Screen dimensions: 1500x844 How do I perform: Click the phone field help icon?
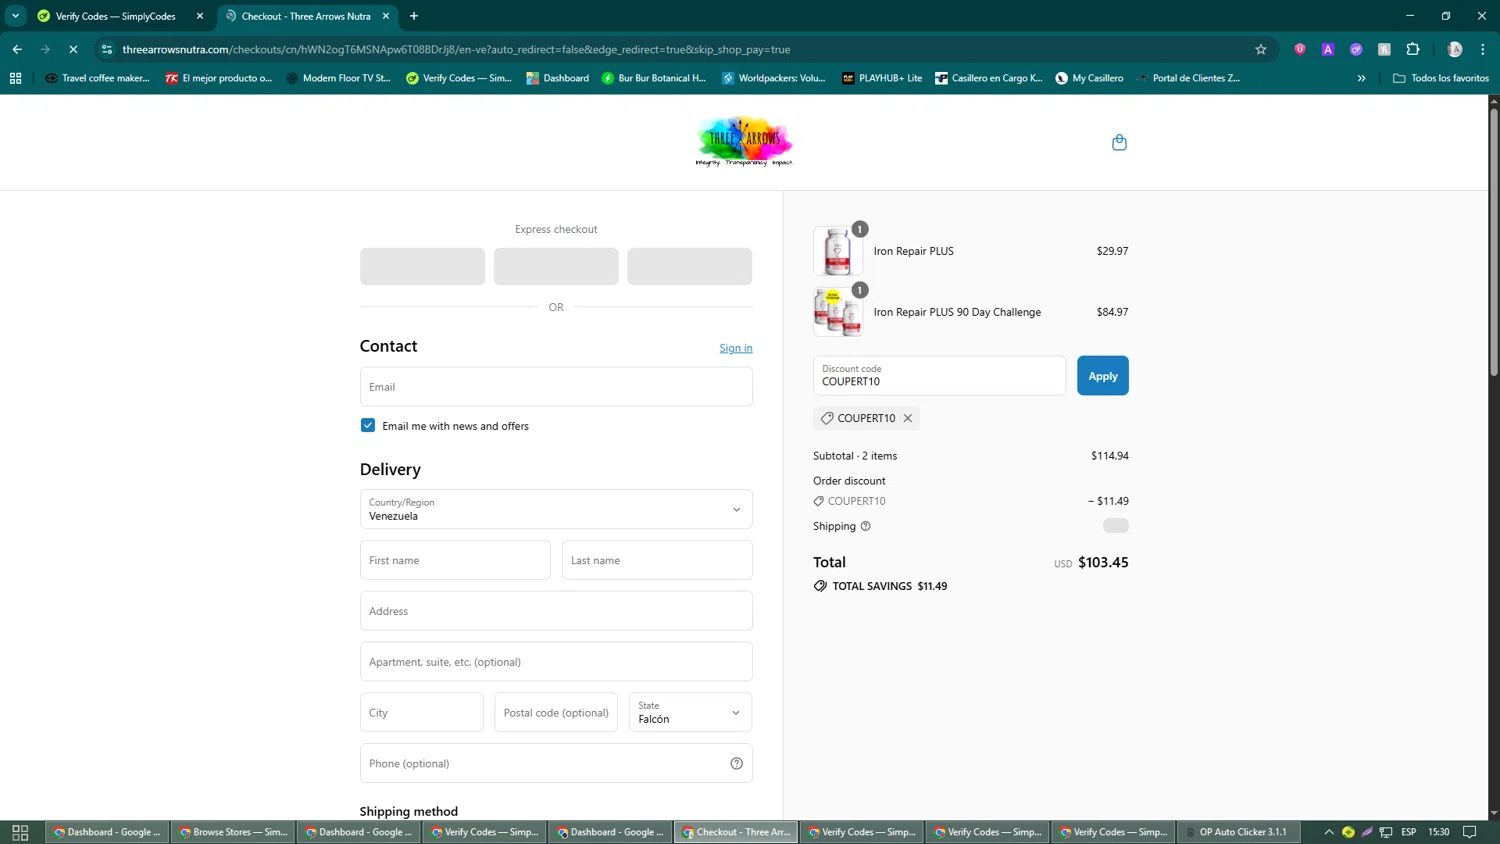tap(736, 763)
